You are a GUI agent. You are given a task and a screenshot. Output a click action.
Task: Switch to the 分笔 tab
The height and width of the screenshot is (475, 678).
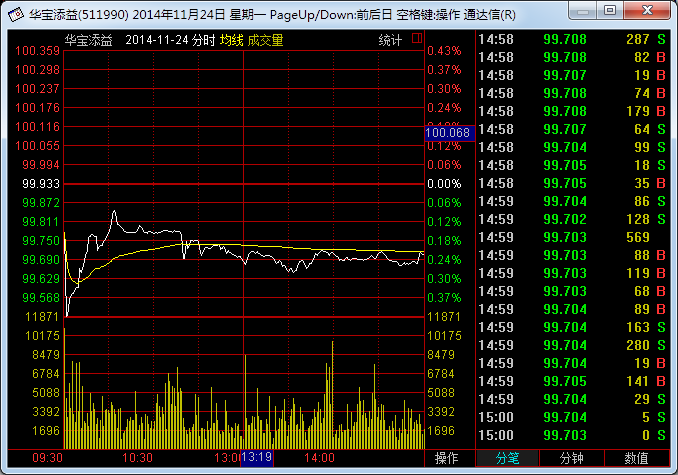pos(508,458)
